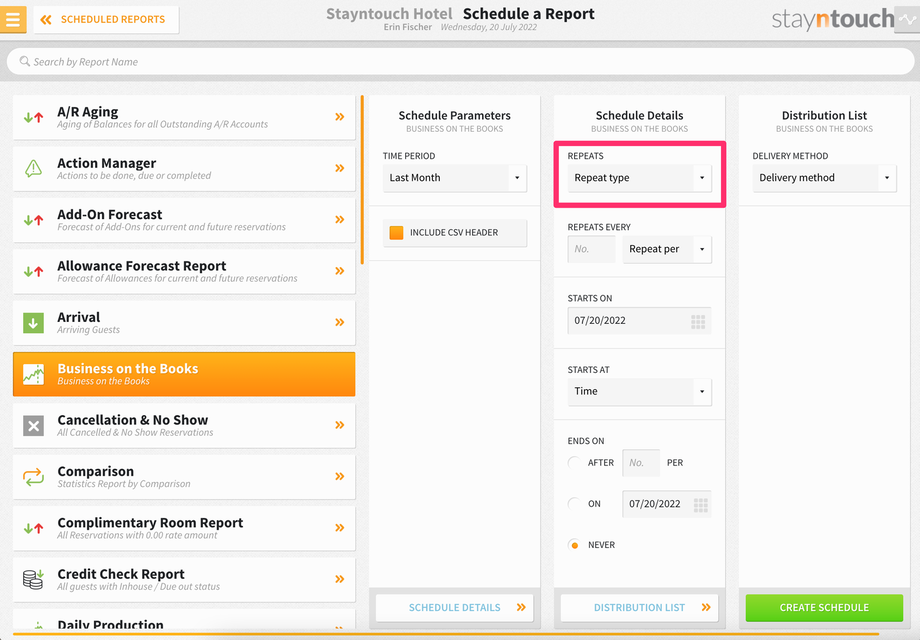Click the Action Manager warning triangle icon
920x640 pixels.
[33, 168]
